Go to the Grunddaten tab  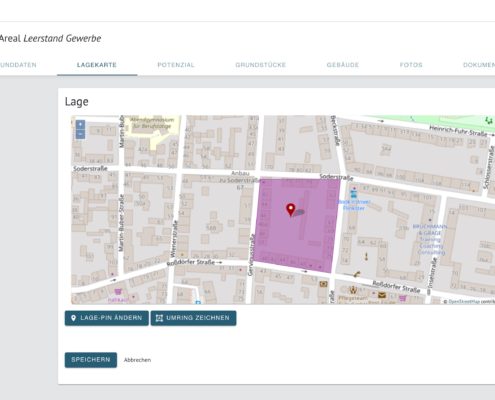[18, 65]
